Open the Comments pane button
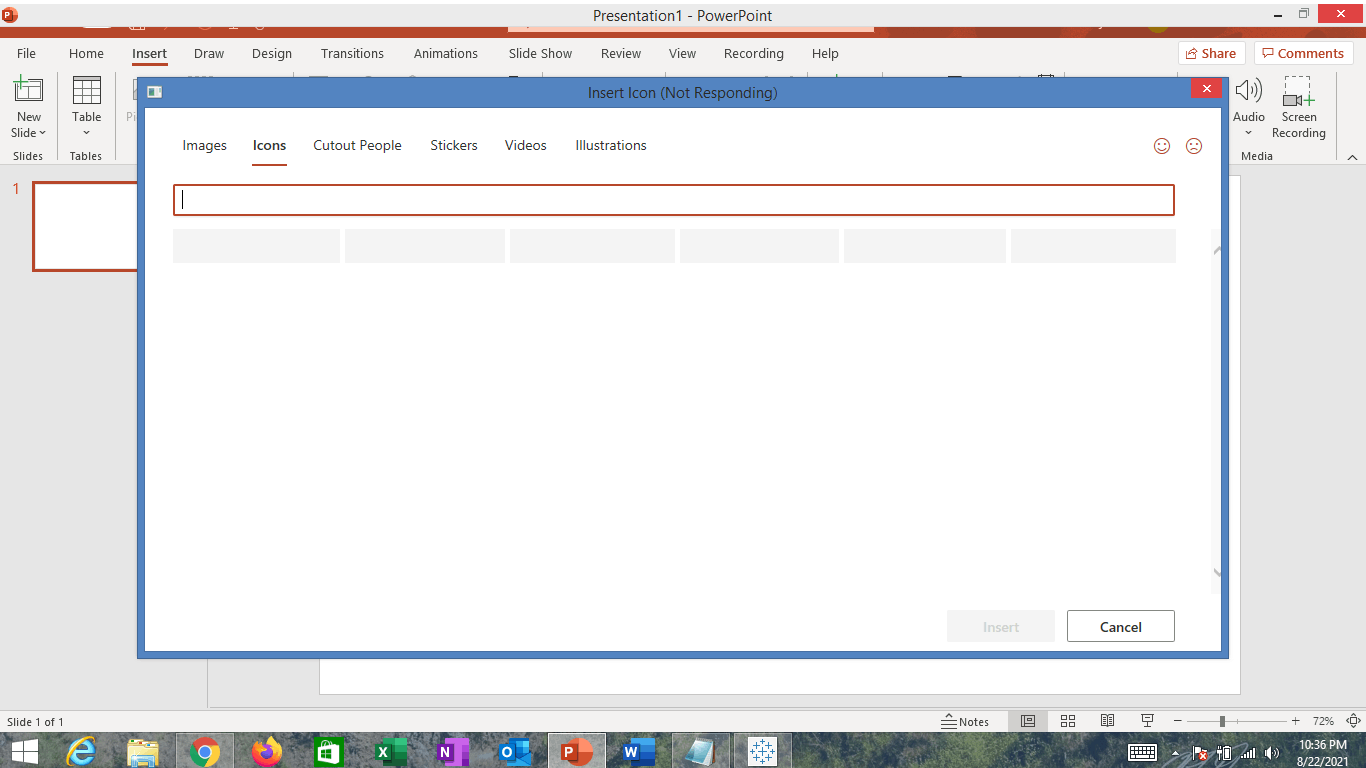 1303,54
